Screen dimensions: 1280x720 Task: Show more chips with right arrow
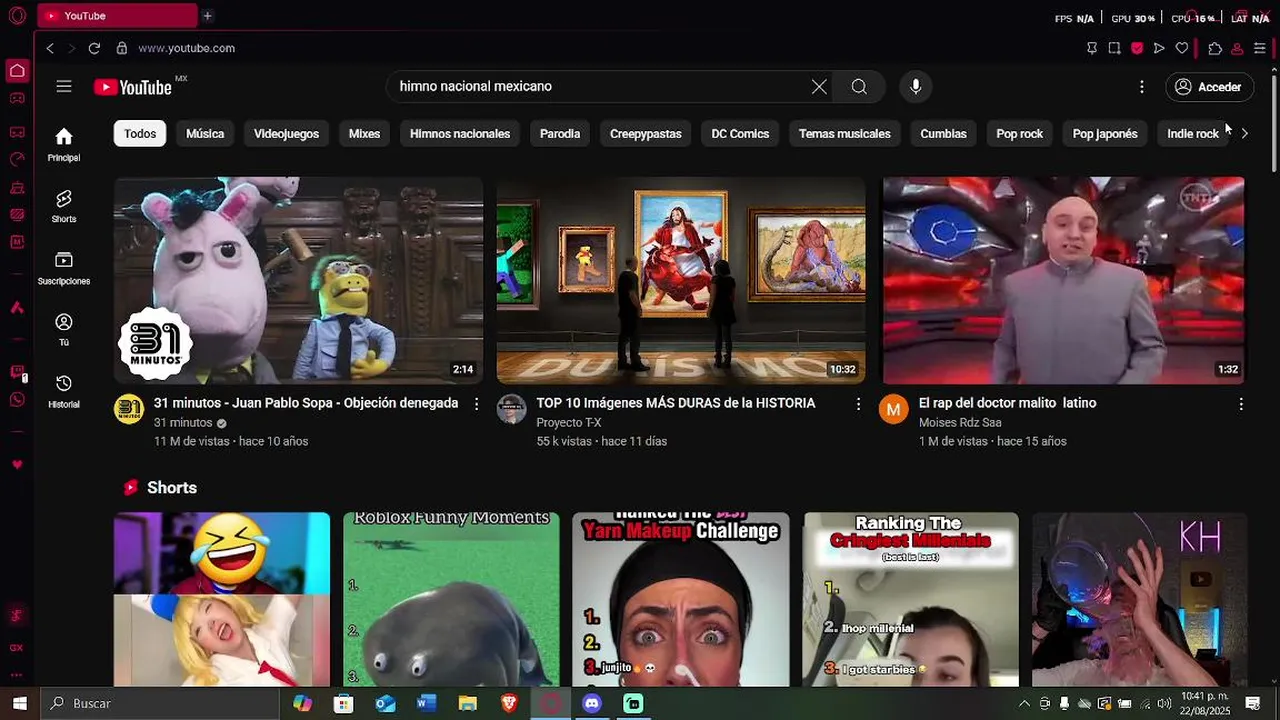pos(1244,134)
